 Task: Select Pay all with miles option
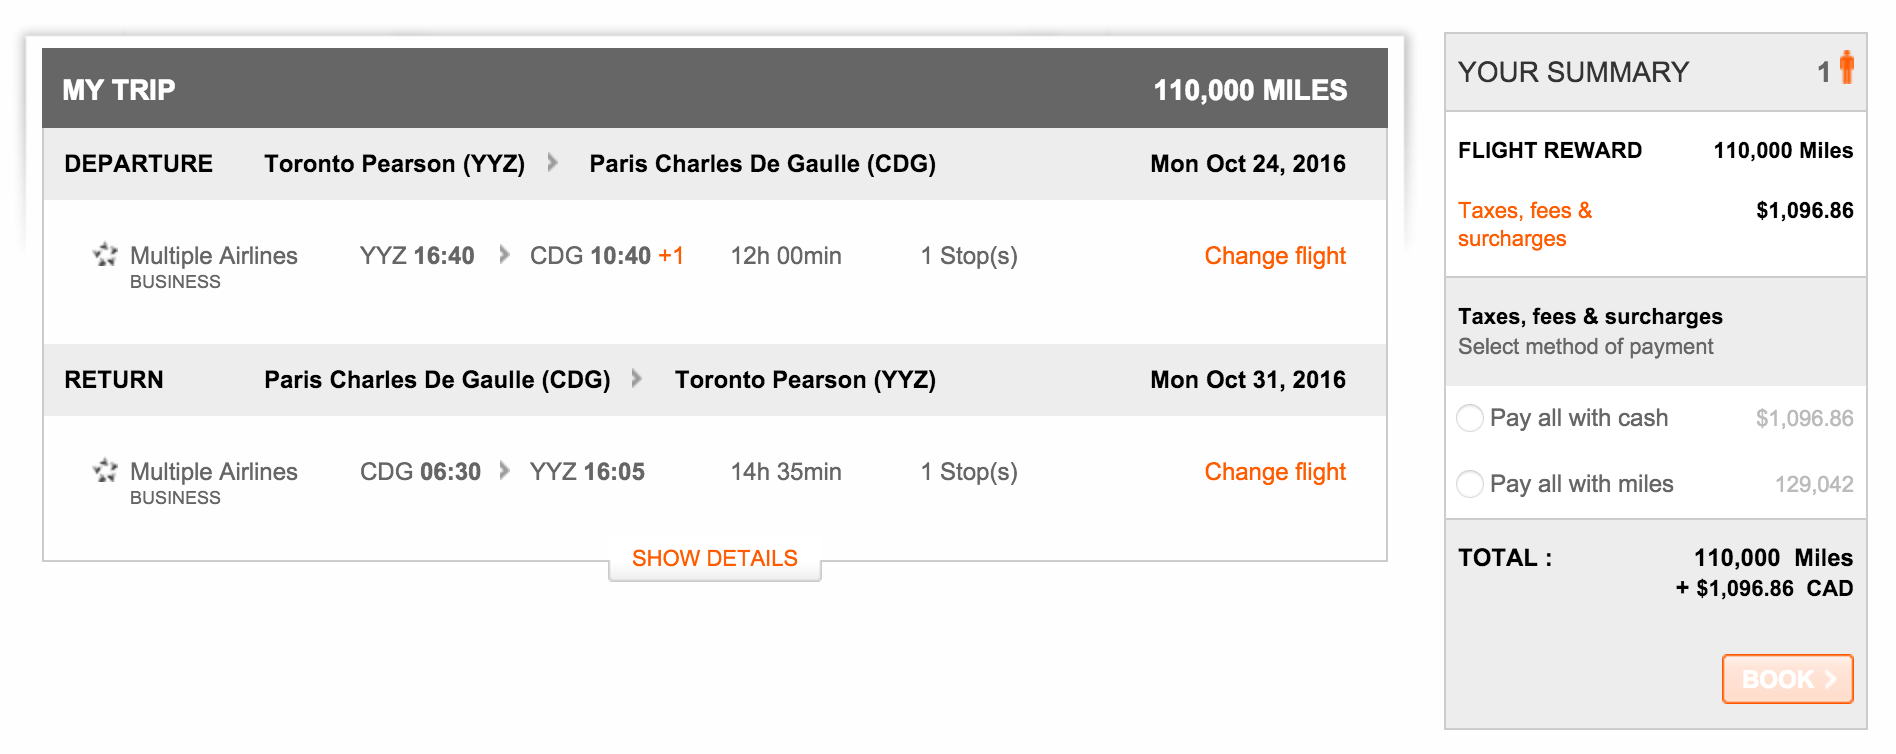[x=1470, y=484]
